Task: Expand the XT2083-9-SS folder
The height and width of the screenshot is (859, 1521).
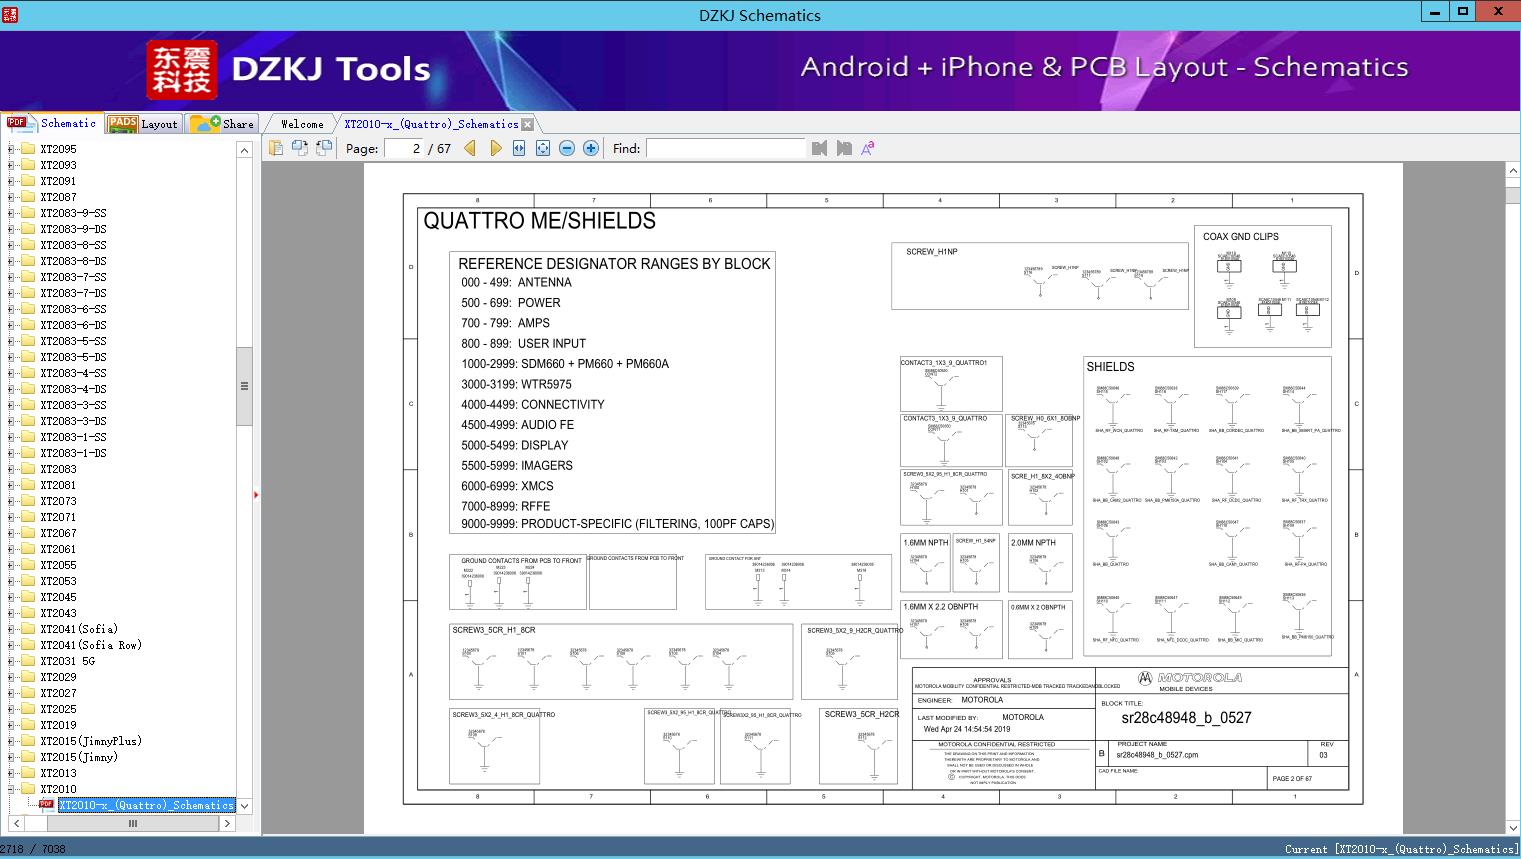Action: [11, 213]
